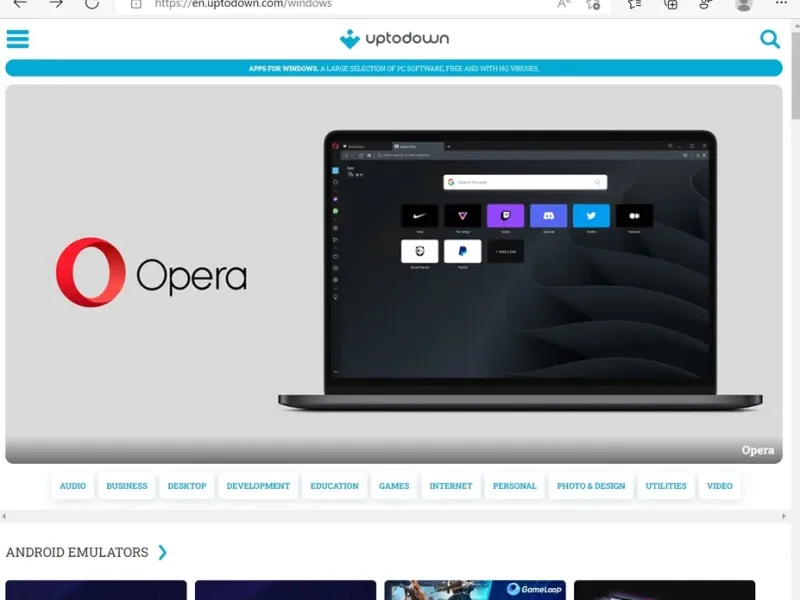Image resolution: width=800 pixels, height=600 pixels.
Task: Open the ANDROID EMULATORS heading link
Action: (x=77, y=552)
